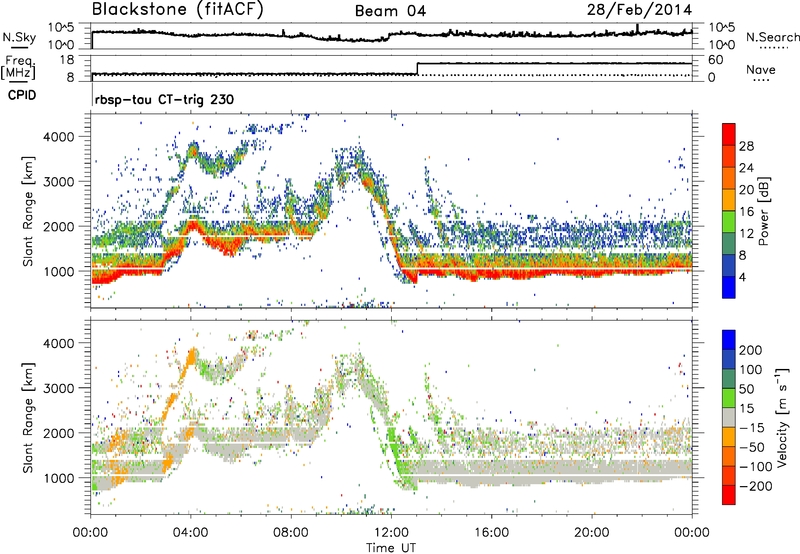Click the '4000' tick on the power plot

coord(59,137)
